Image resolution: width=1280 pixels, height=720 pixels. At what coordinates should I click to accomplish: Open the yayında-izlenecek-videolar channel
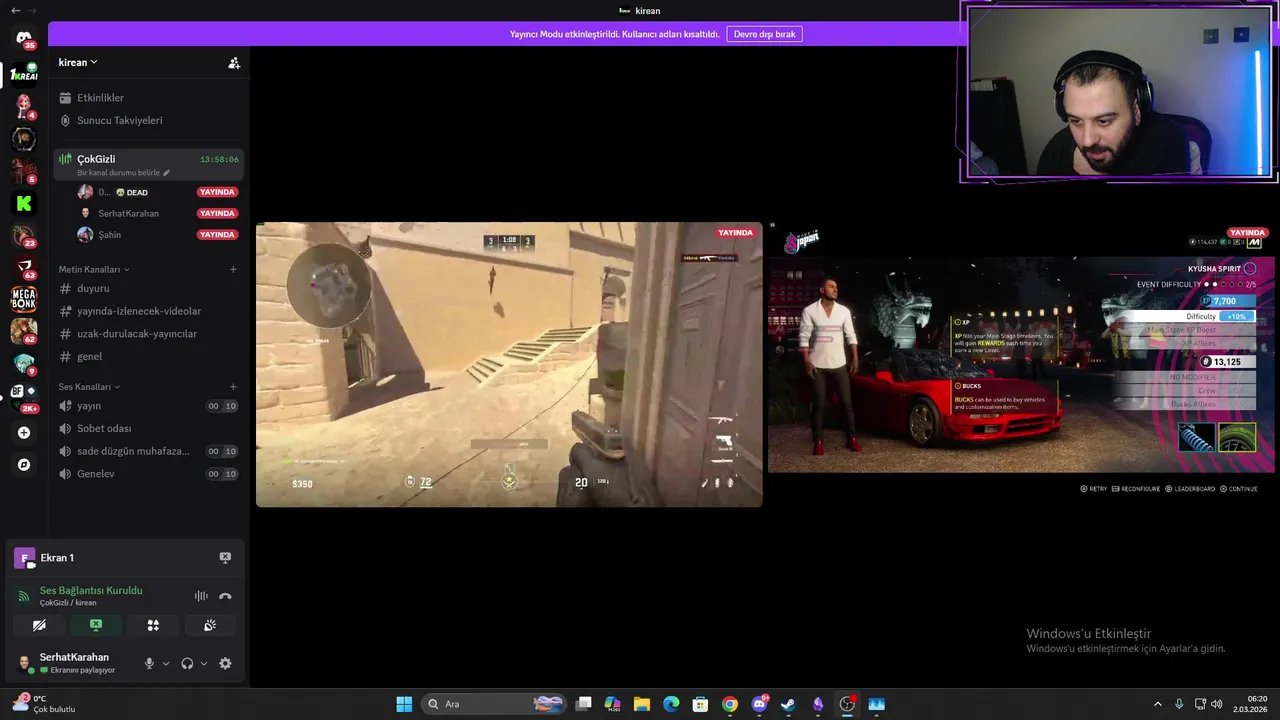(148, 311)
